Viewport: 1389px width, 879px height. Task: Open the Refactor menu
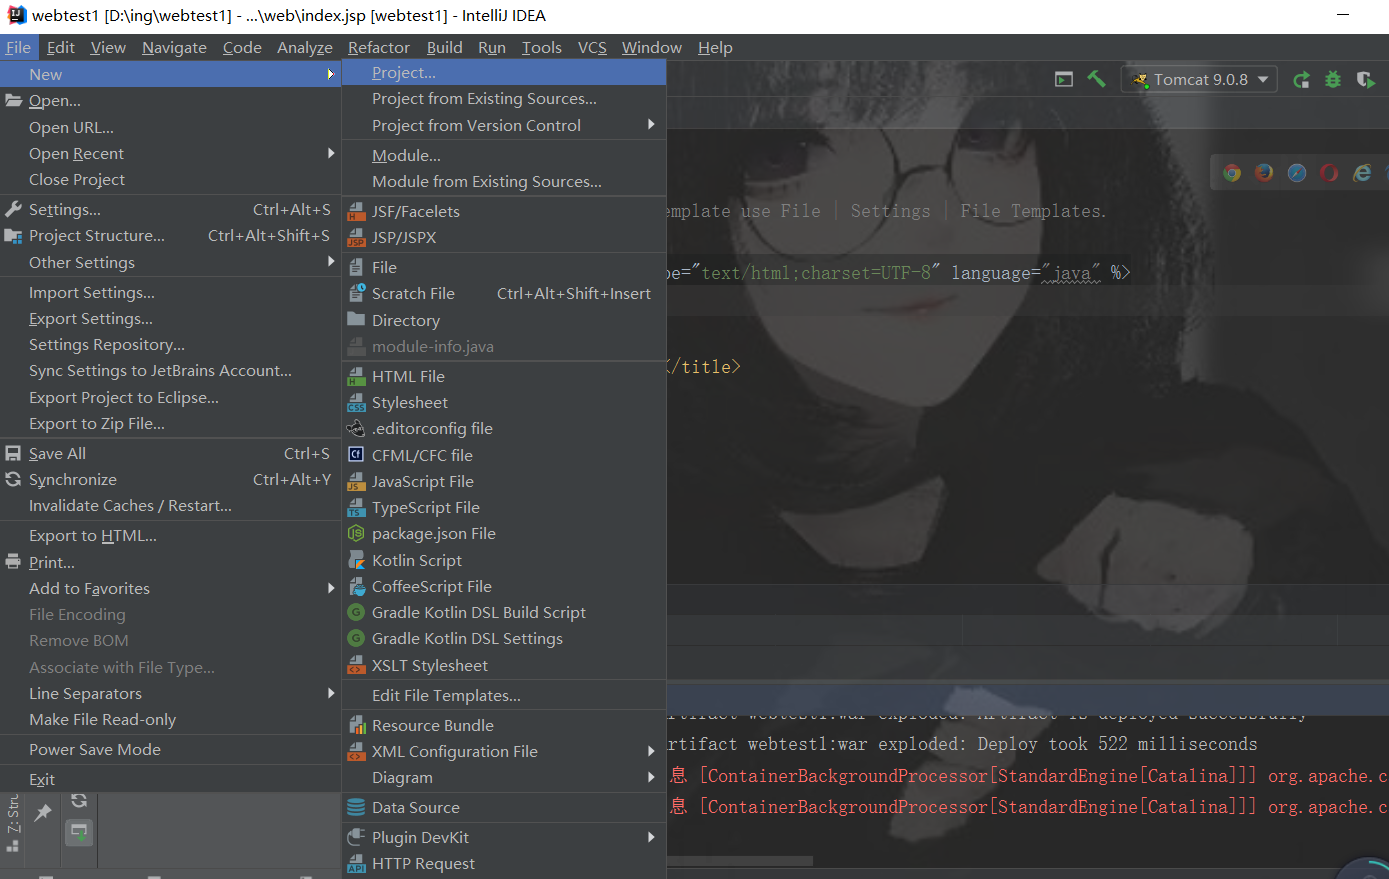(x=379, y=47)
